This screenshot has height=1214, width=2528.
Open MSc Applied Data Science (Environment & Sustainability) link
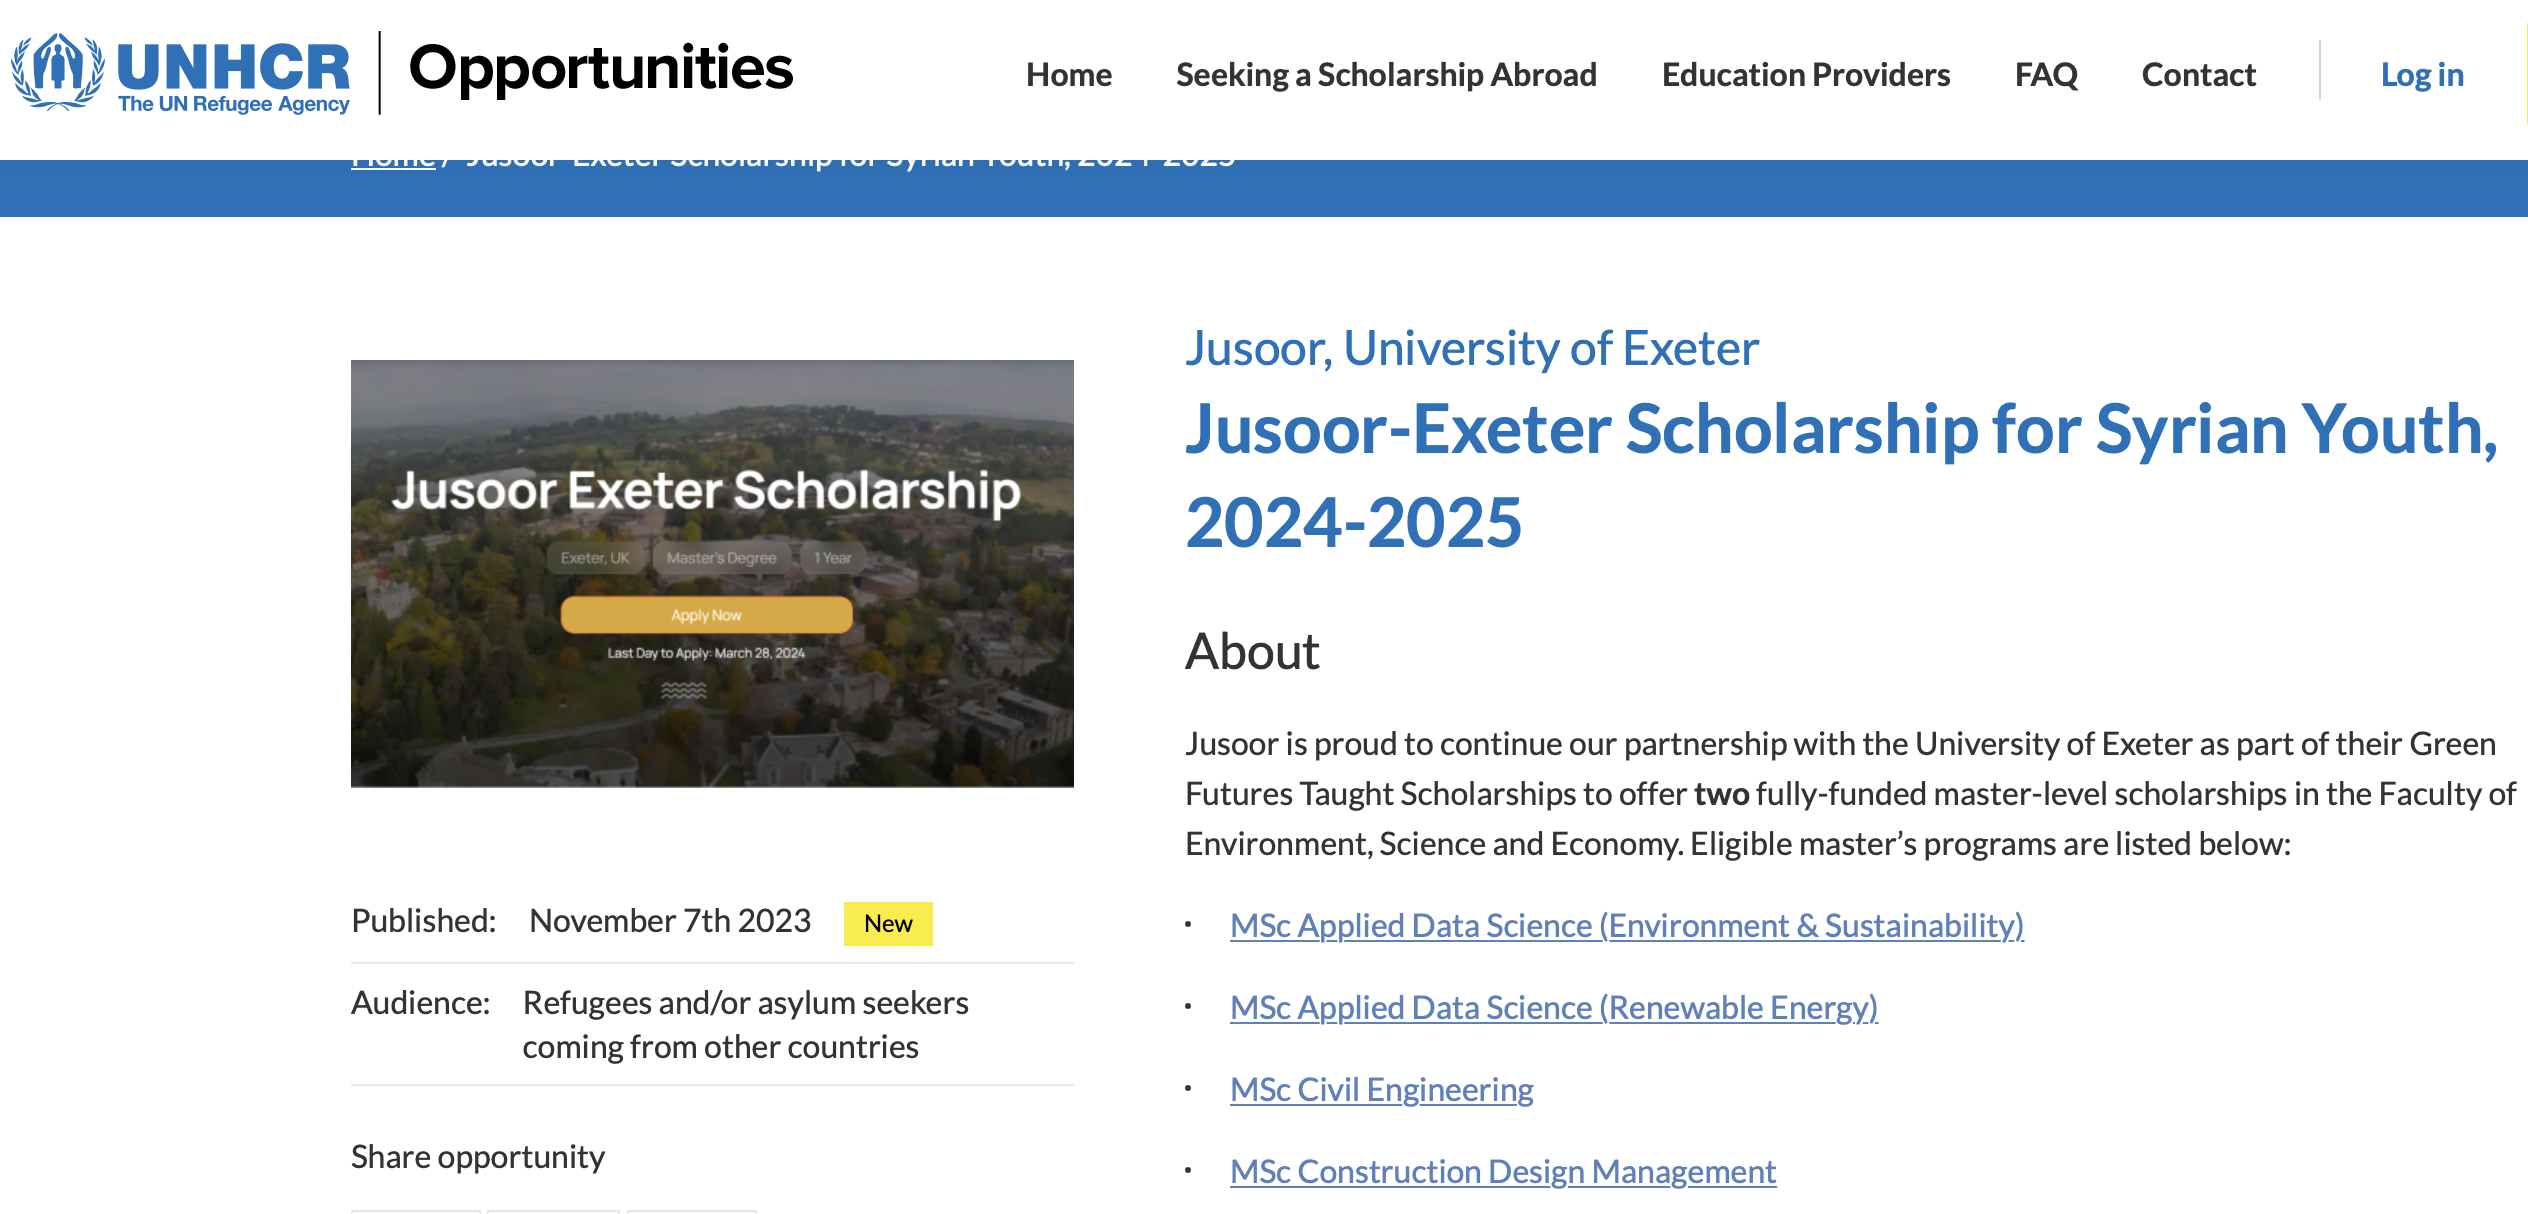(1627, 926)
